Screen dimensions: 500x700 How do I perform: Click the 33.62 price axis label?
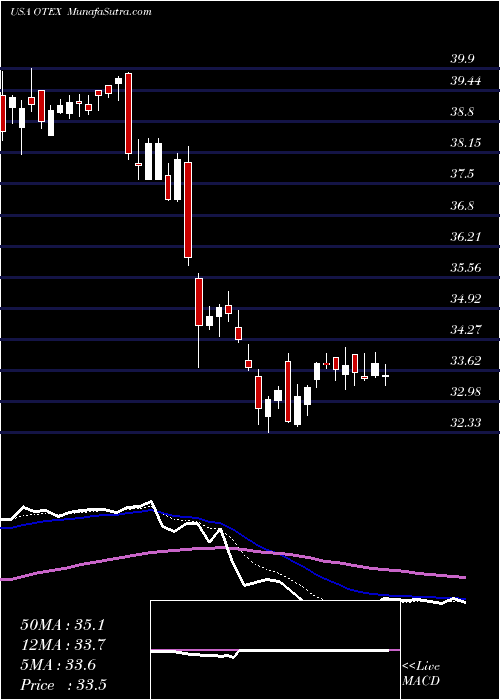pyautogui.click(x=467, y=360)
